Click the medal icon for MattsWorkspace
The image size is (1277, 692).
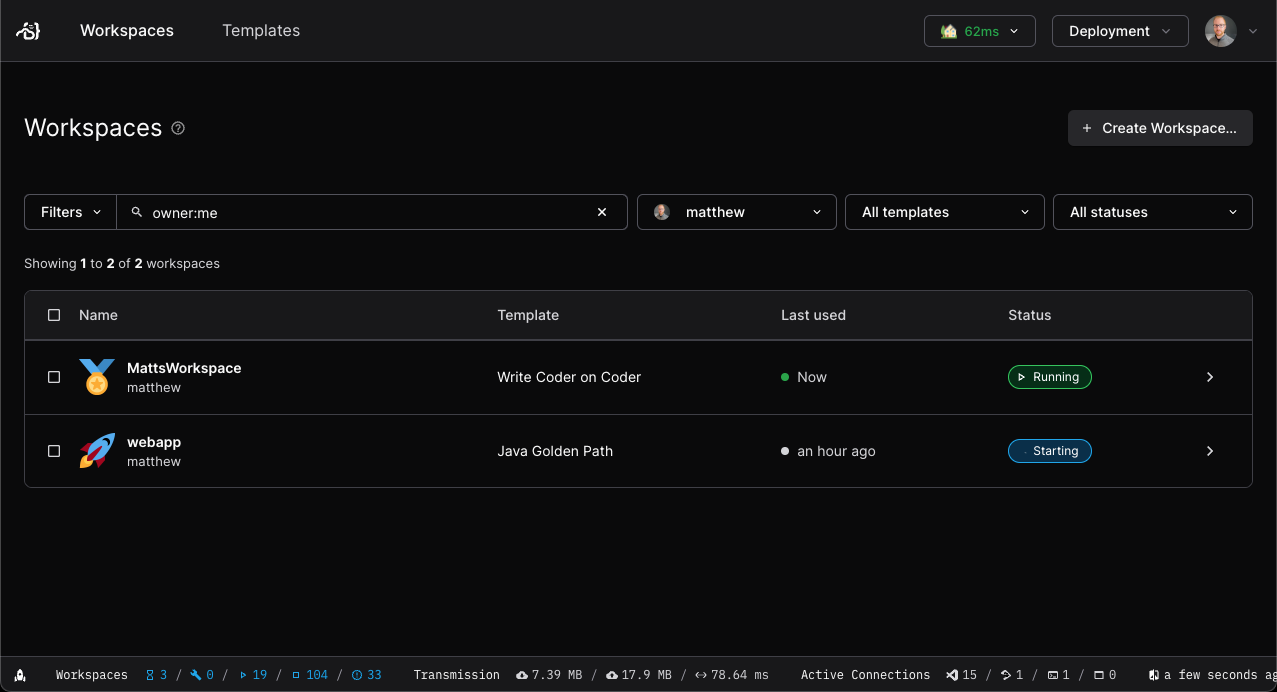[96, 377]
